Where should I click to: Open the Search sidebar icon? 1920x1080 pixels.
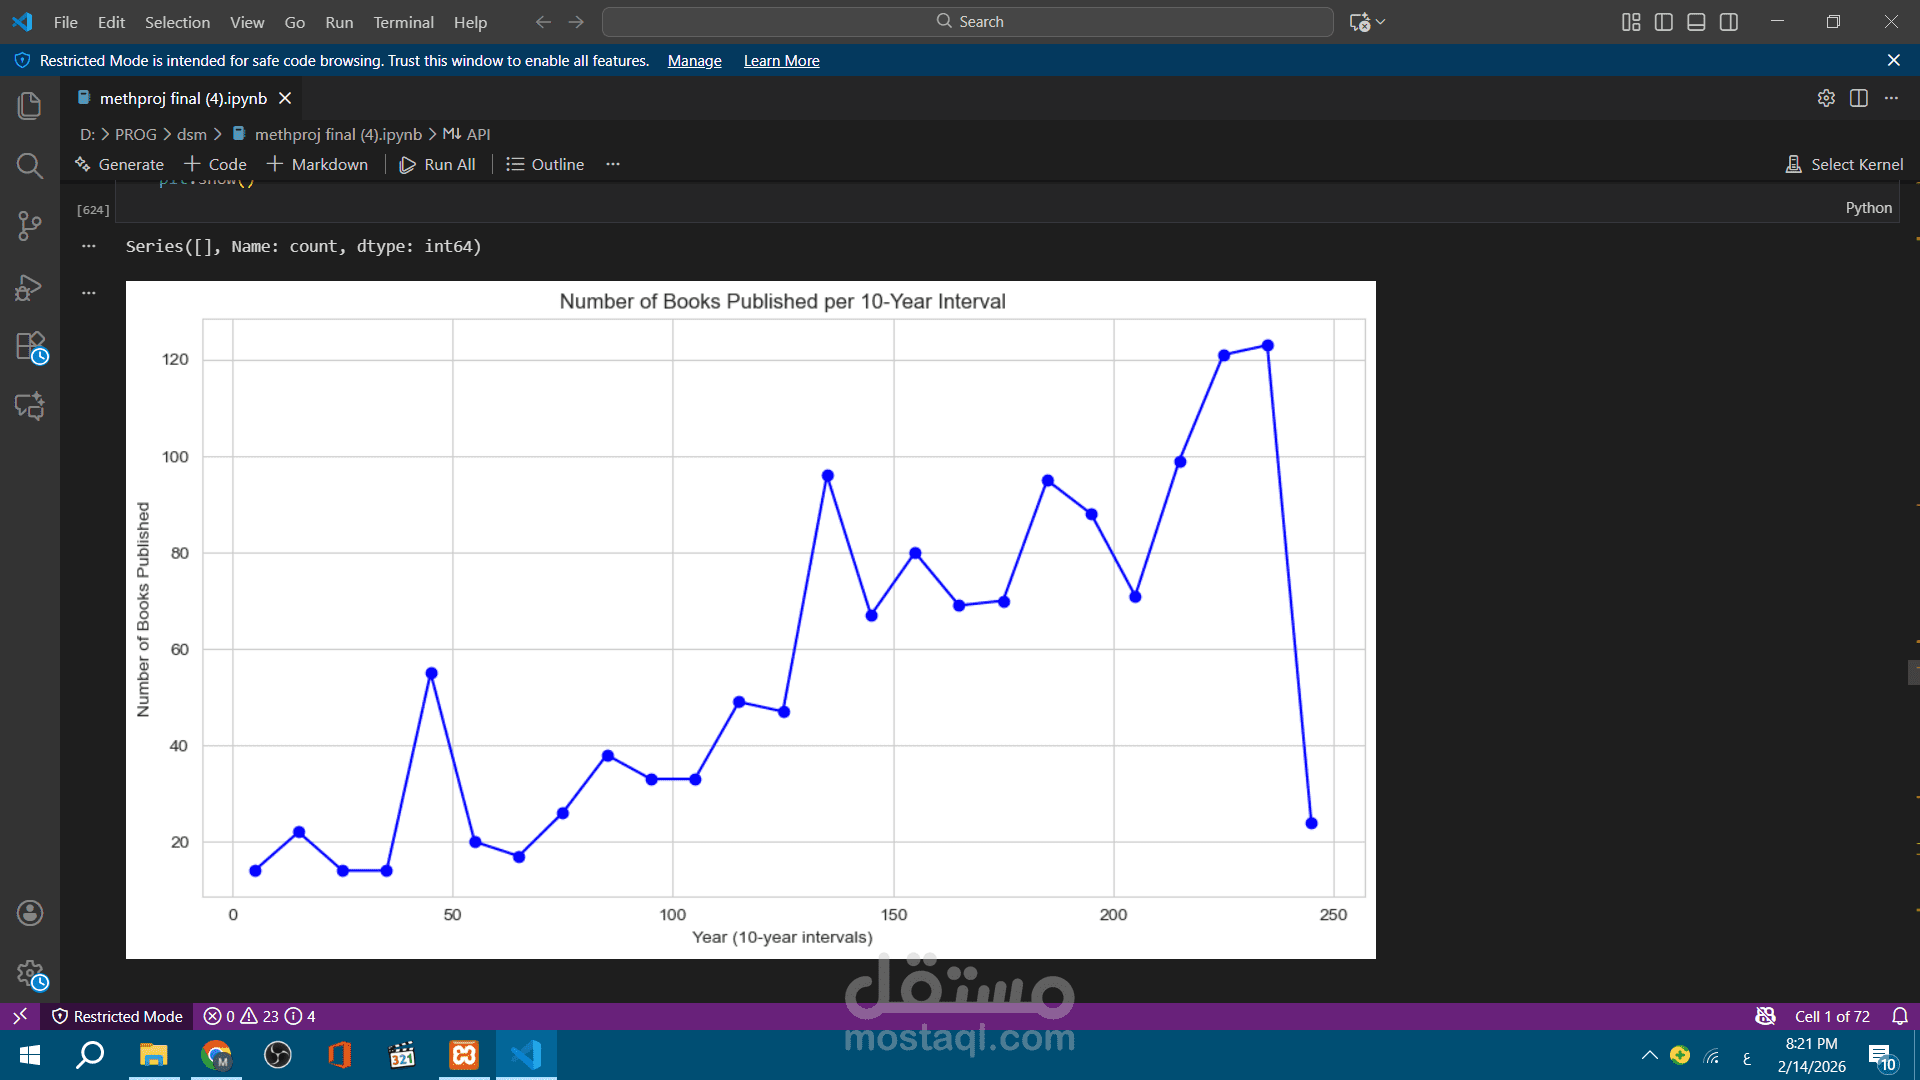pyautogui.click(x=30, y=165)
